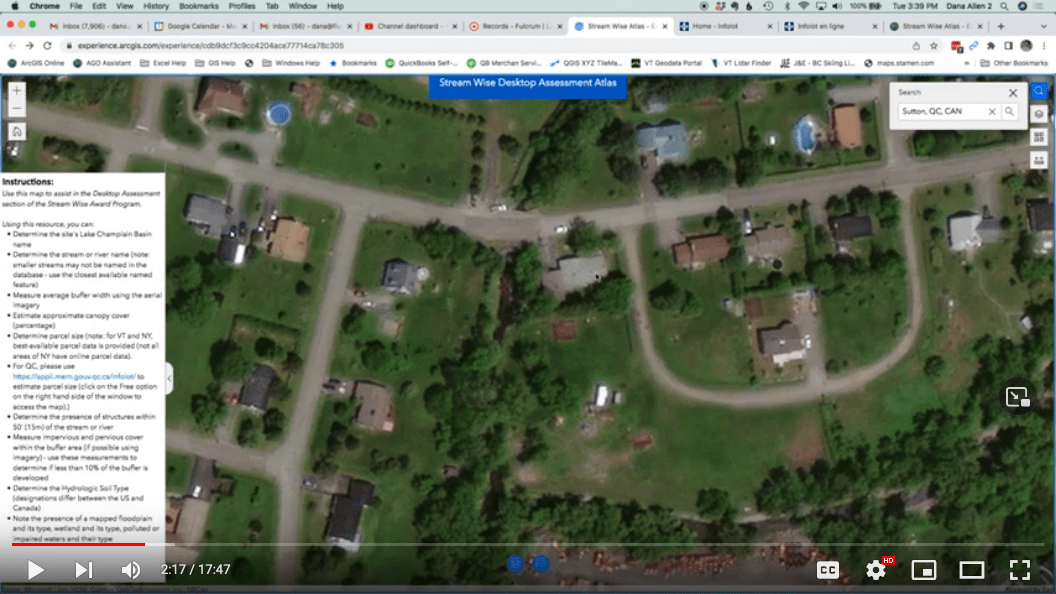Switch to Inbox (56) Gmail tab

click(x=306, y=26)
